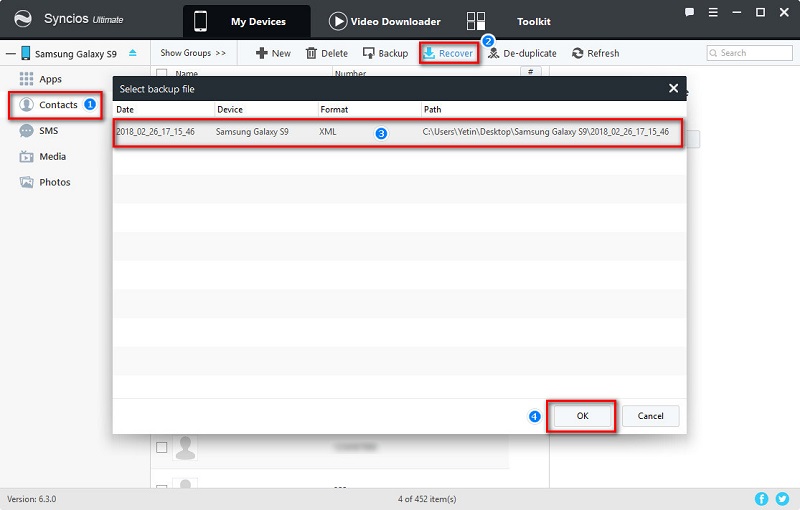
Task: Click the # index button in contact list
Action: [x=531, y=72]
